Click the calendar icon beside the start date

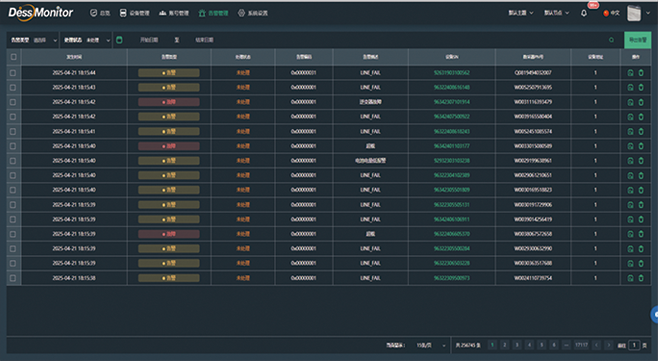coord(119,40)
